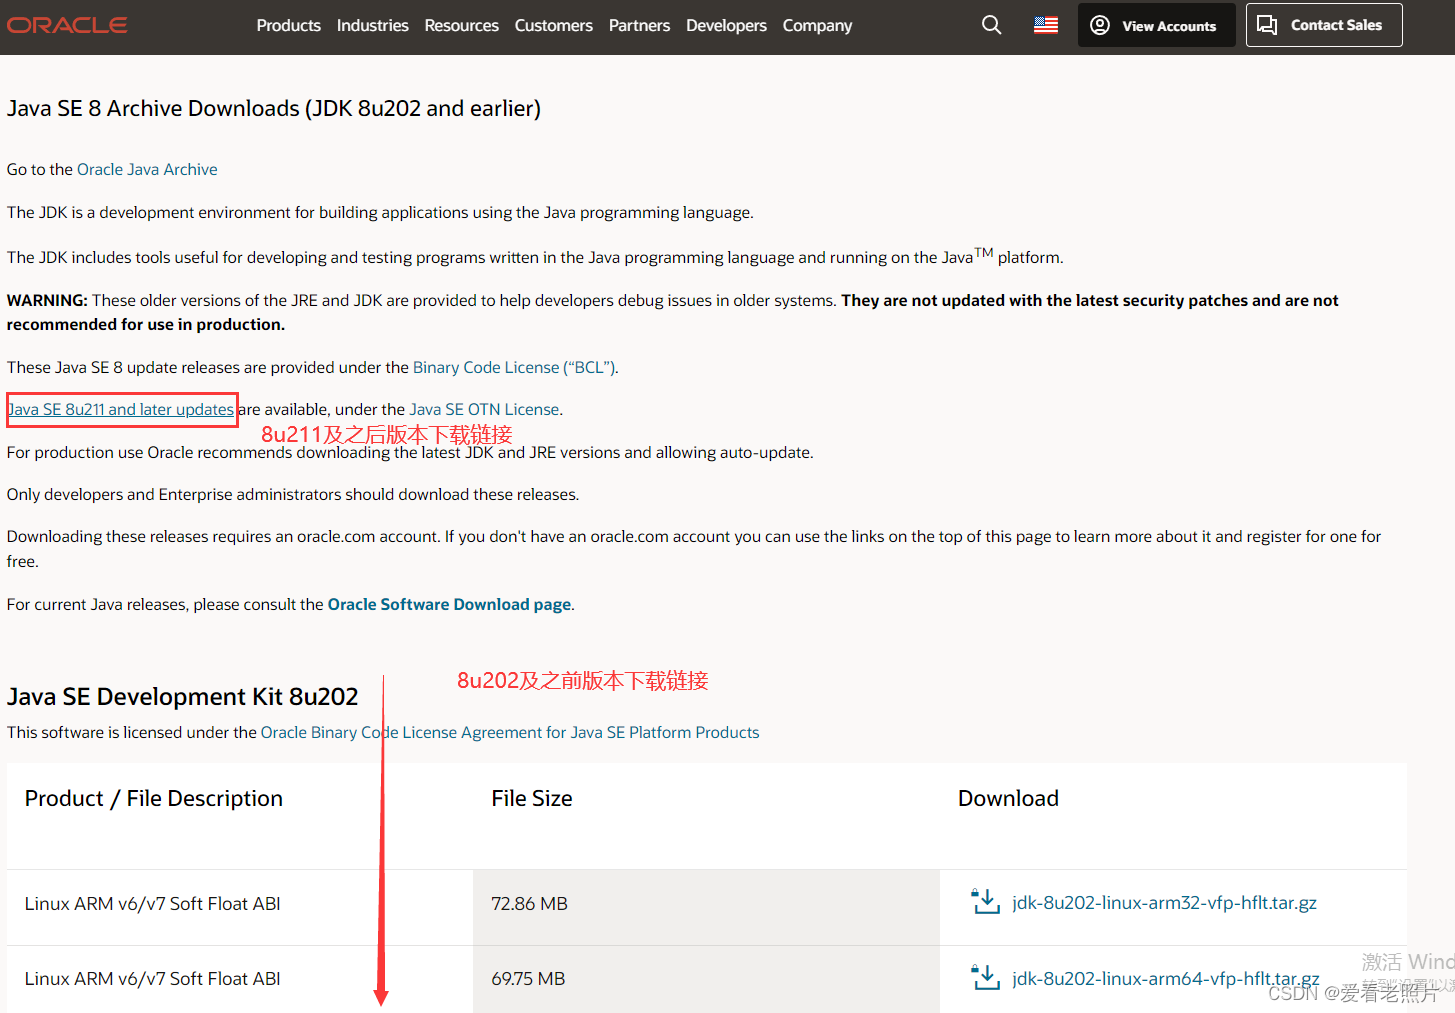Download jdk-8u202-linux-arm32-vfp-hflt.tar.gz
The width and height of the screenshot is (1455, 1013).
click(1164, 902)
